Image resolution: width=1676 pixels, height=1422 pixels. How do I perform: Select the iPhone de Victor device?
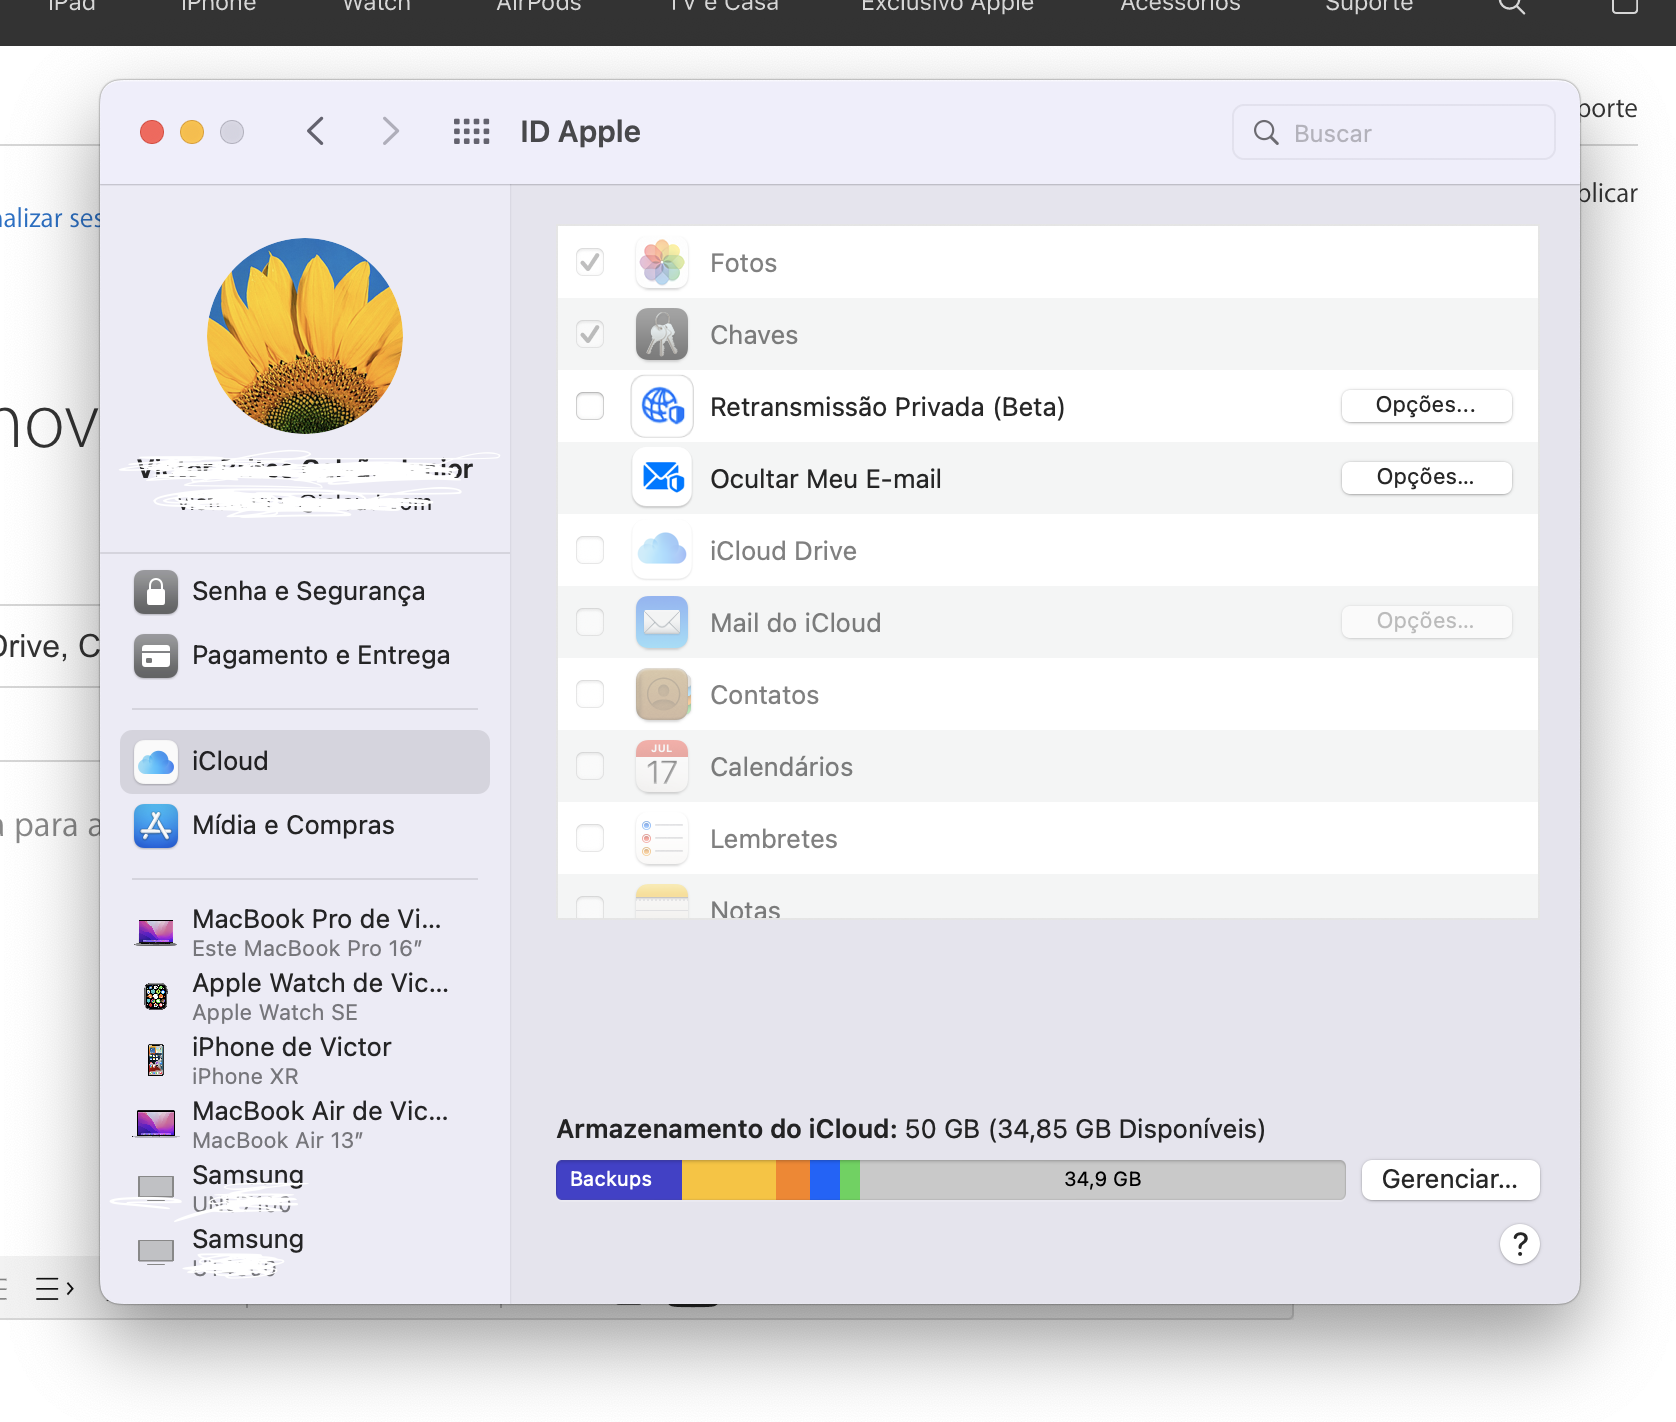click(x=291, y=1060)
